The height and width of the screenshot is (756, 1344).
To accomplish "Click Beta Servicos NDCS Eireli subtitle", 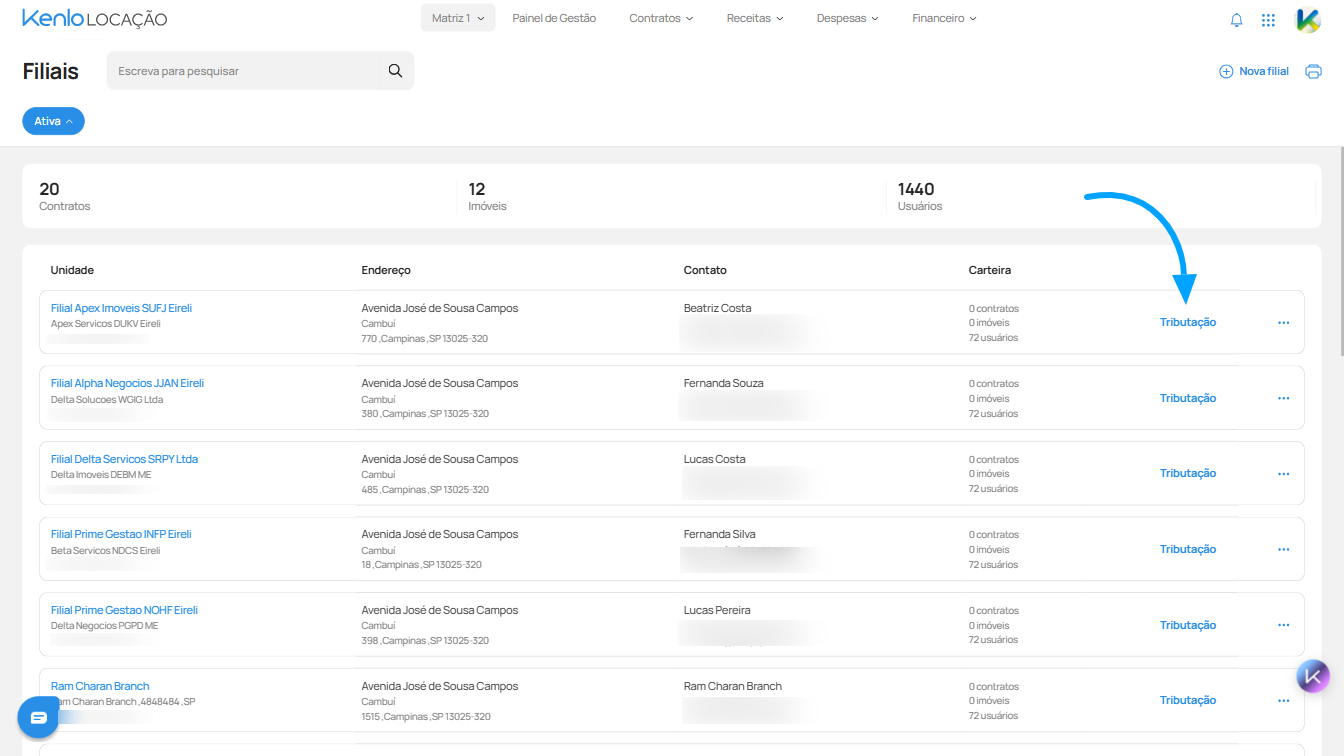I will pos(106,551).
